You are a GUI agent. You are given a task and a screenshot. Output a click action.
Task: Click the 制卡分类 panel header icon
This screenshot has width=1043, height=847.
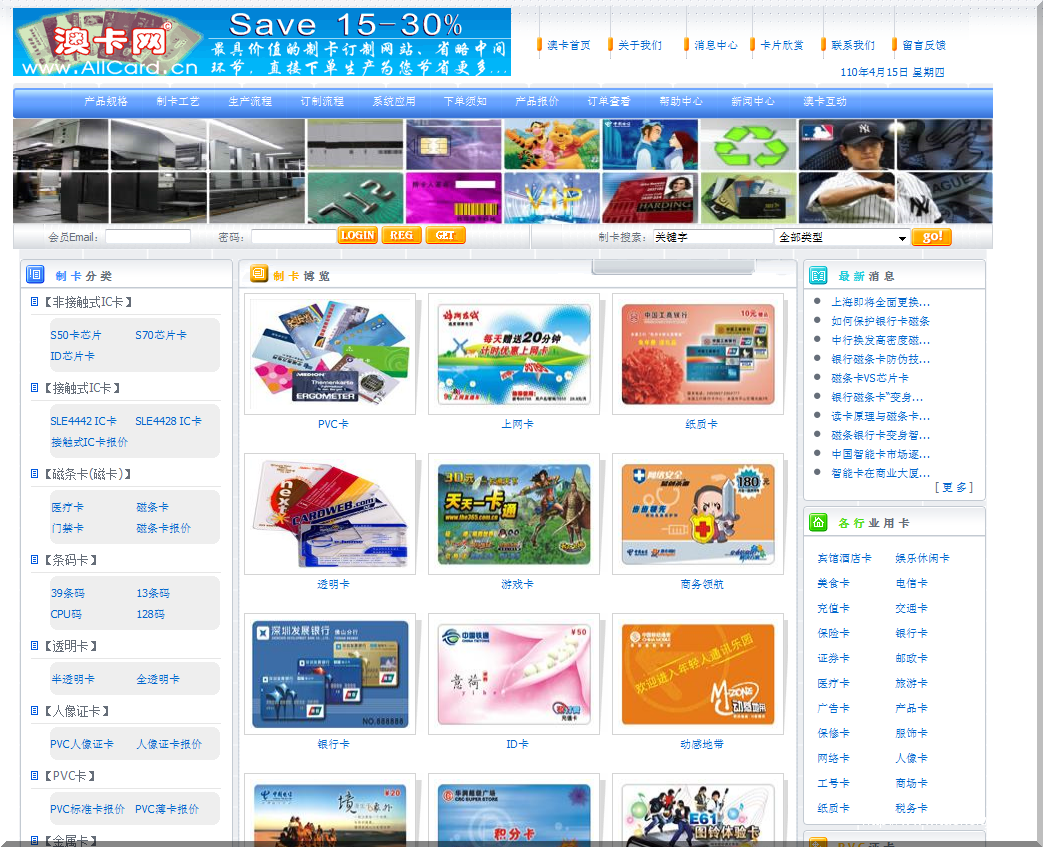[34, 274]
